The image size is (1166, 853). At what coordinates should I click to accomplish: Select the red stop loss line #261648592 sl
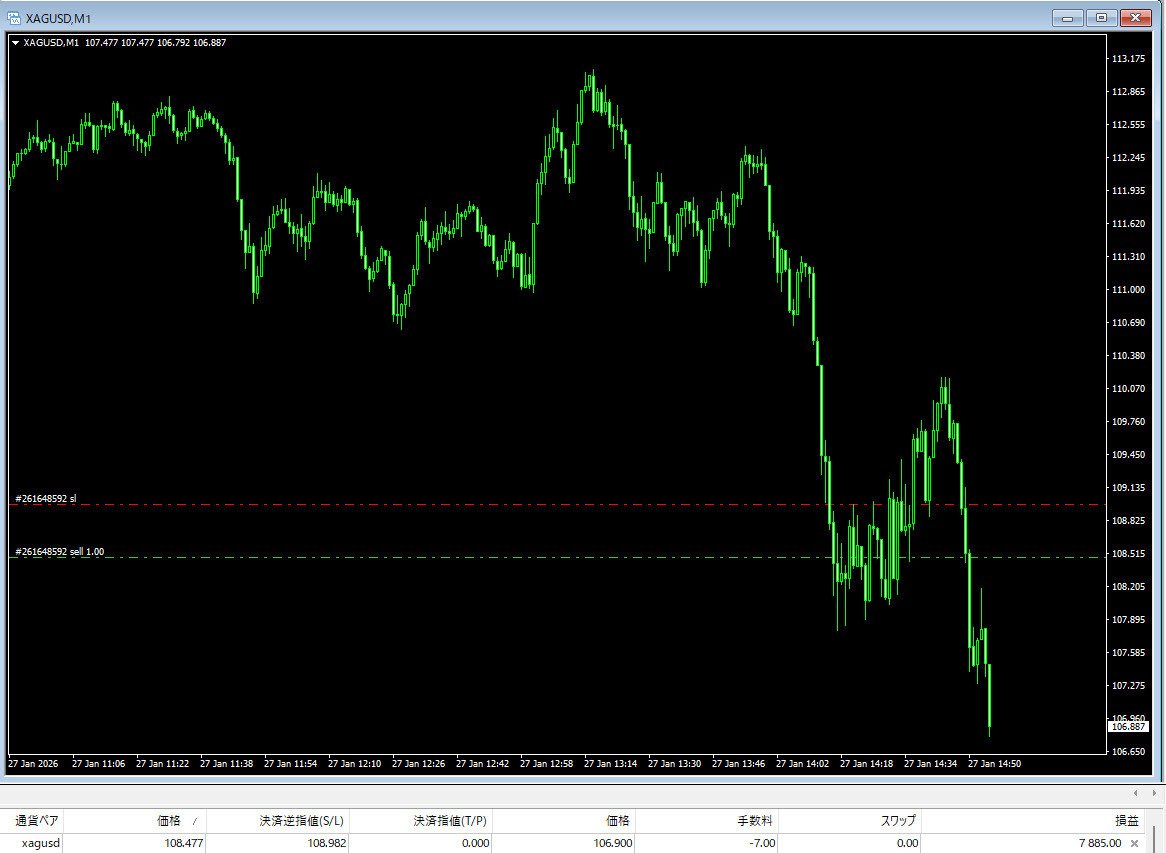400,504
